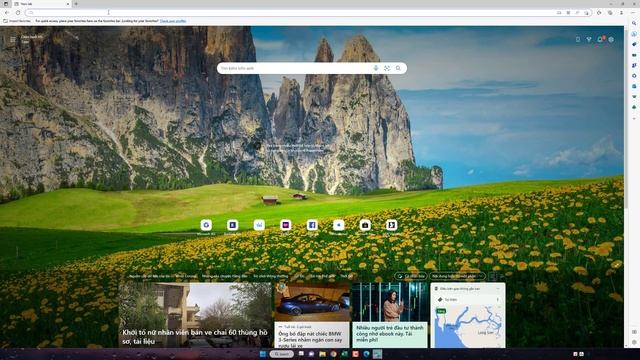640x360 pixels.
Task: Open the Check your profiles link
Action: pos(173,21)
